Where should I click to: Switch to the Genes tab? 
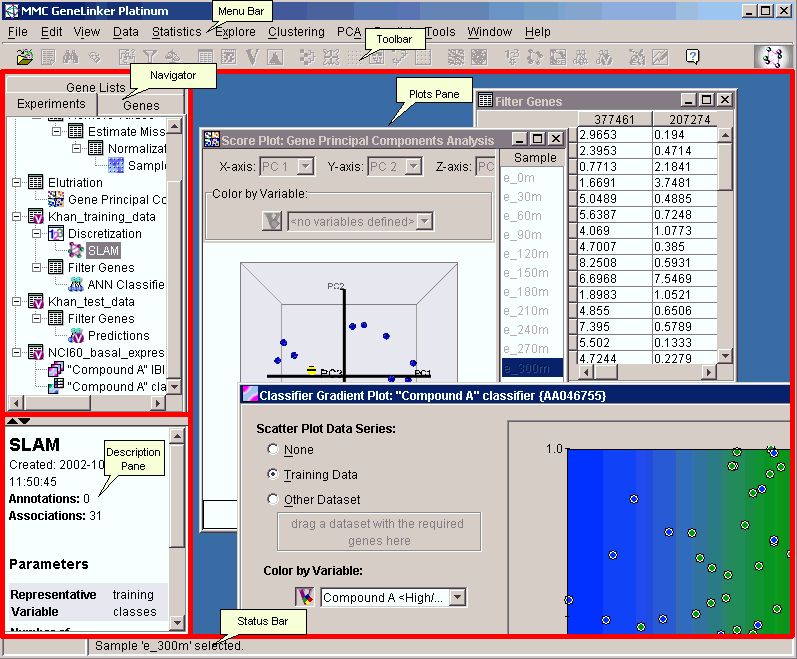tap(141, 105)
